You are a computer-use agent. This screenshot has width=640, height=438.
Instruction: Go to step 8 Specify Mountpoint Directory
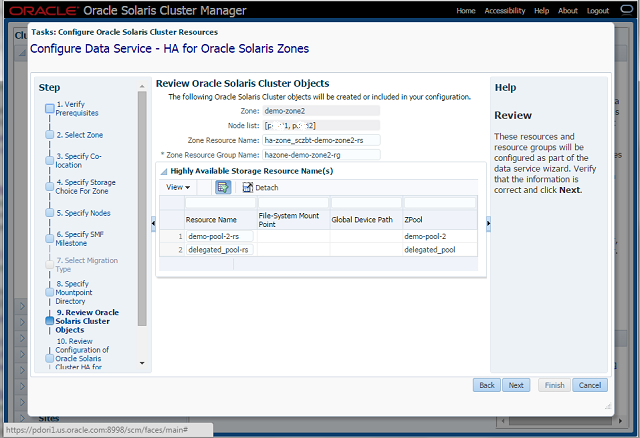[74, 292]
